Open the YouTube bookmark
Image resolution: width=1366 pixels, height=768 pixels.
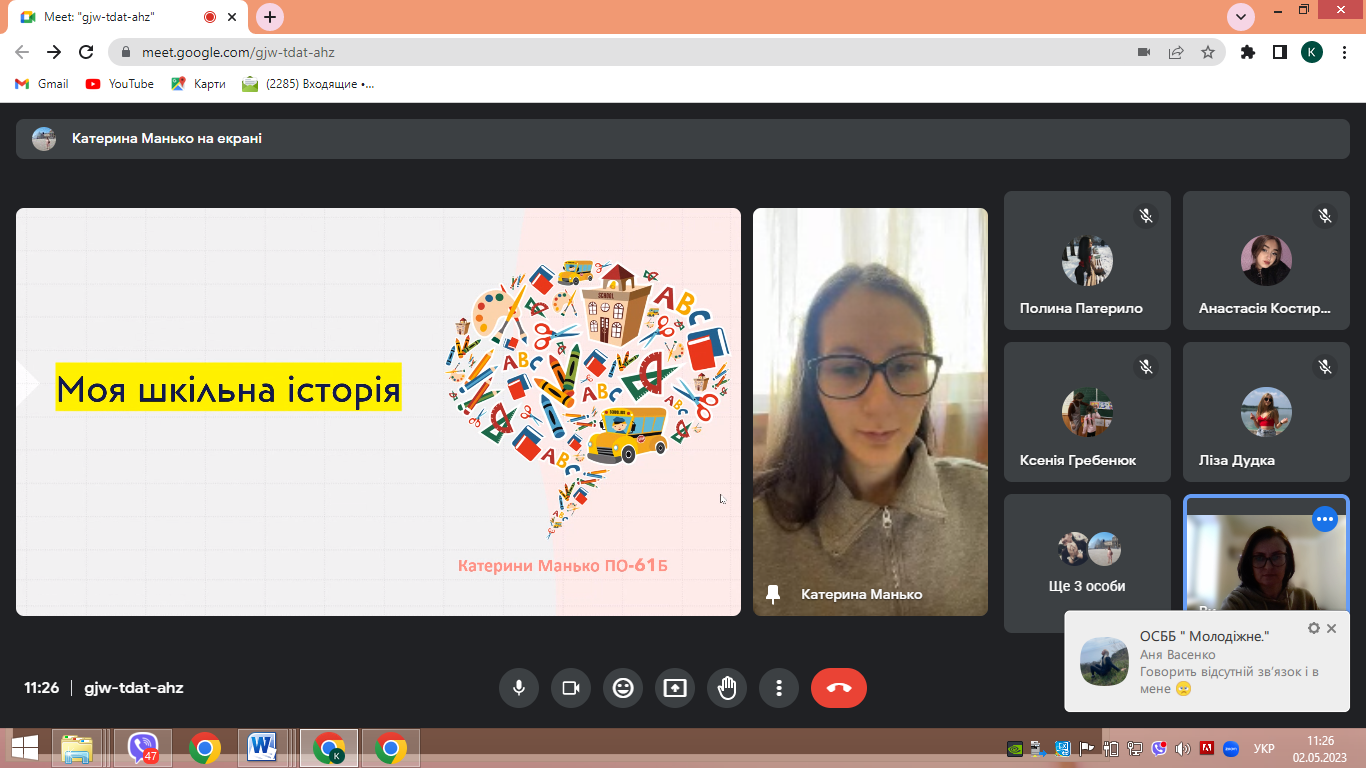(120, 84)
